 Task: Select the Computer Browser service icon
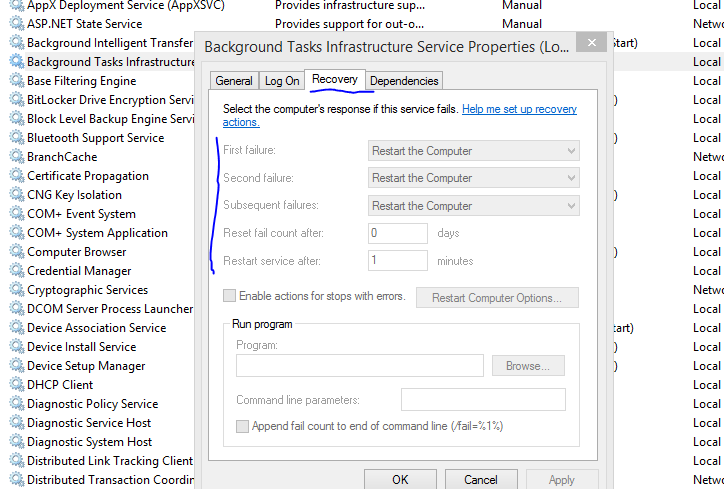pyautogui.click(x=16, y=252)
